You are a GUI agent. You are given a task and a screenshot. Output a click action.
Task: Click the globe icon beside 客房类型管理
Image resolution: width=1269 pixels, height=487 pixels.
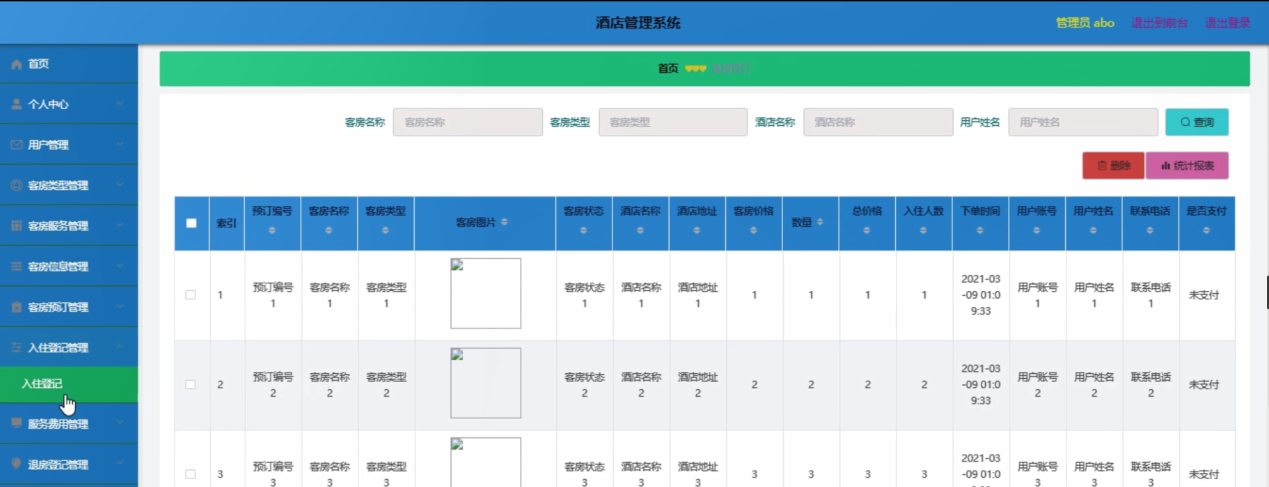tap(16, 186)
